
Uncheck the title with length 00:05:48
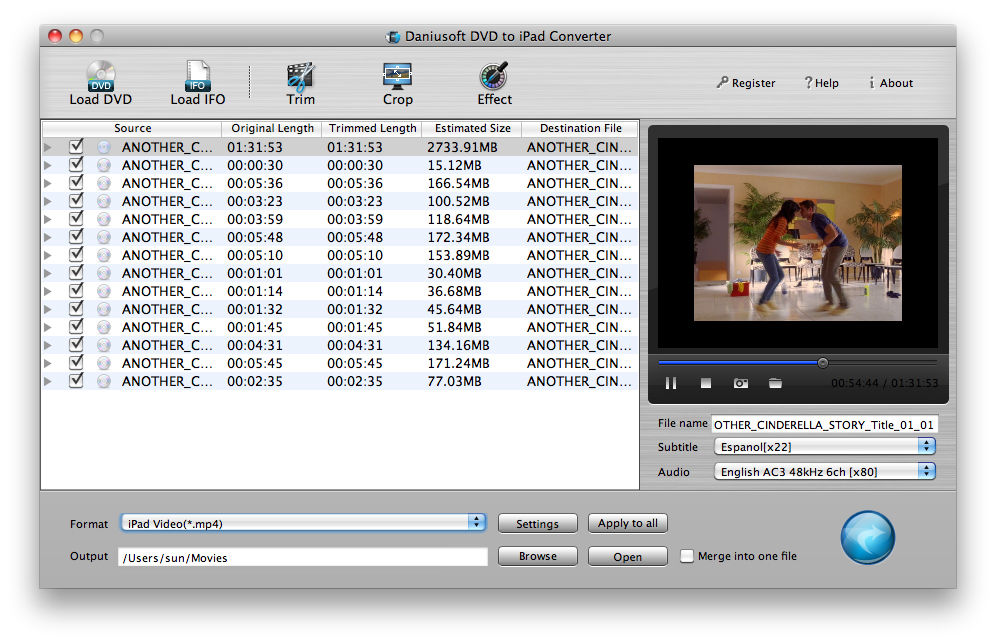[x=76, y=236]
